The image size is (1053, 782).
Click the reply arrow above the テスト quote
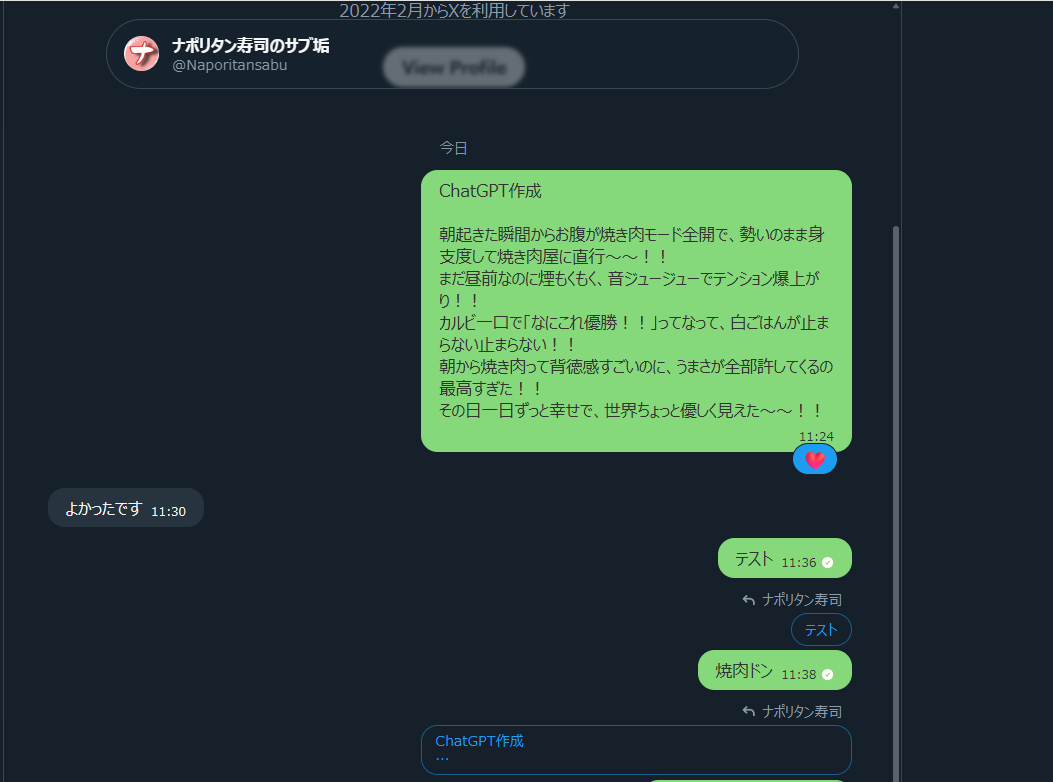pos(749,600)
